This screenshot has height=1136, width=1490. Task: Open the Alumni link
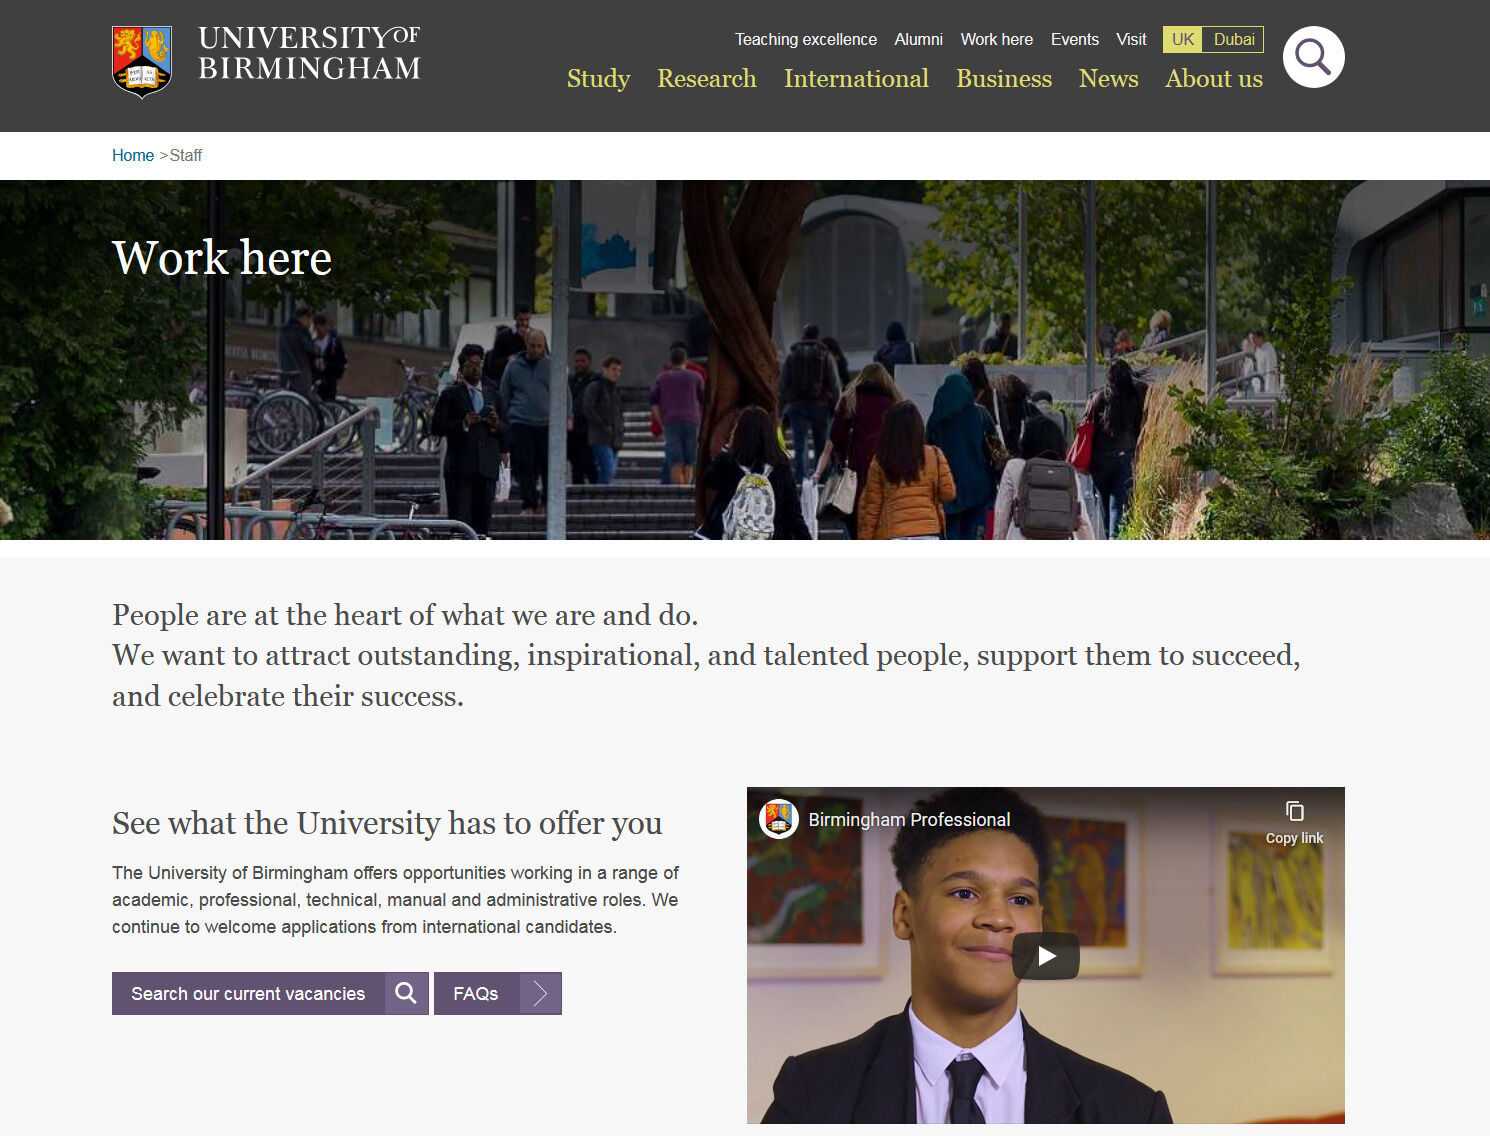pos(918,39)
